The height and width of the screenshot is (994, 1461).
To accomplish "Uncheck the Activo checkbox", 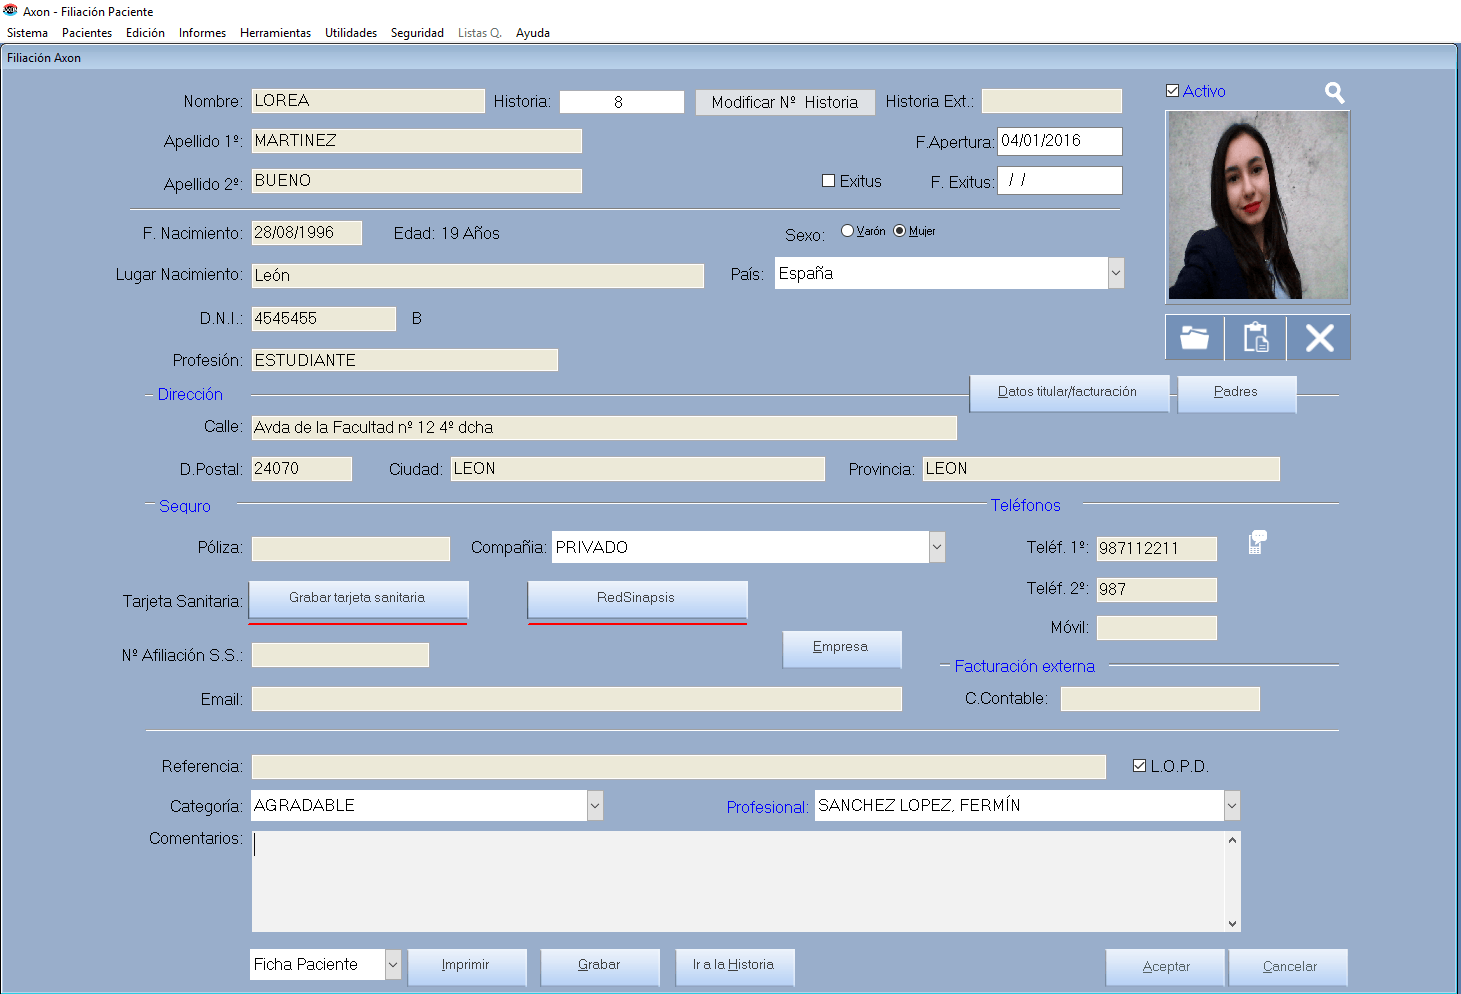I will (1173, 91).
